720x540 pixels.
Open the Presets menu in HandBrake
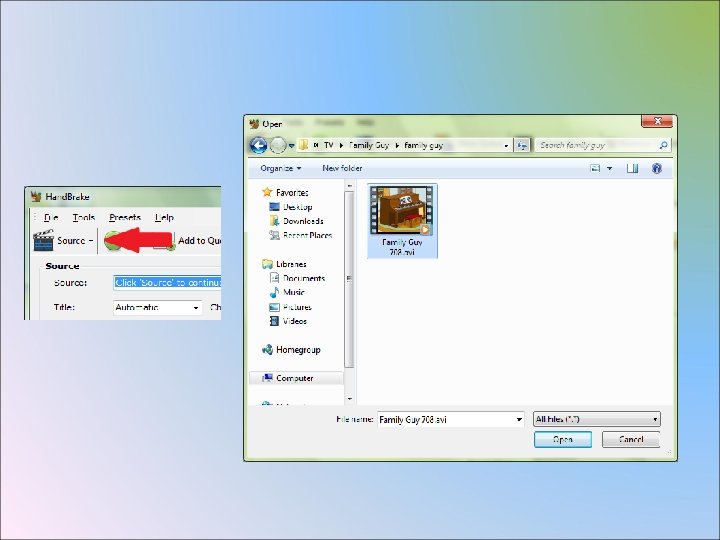click(125, 217)
